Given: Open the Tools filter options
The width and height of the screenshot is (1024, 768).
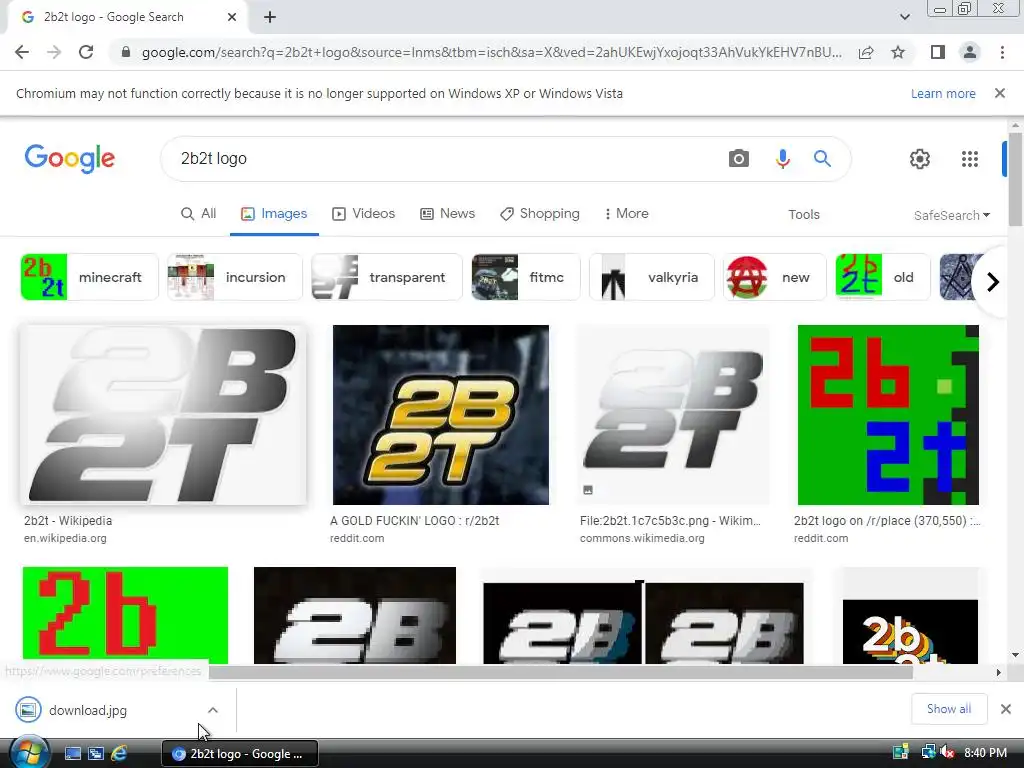Looking at the screenshot, I should pos(804,214).
